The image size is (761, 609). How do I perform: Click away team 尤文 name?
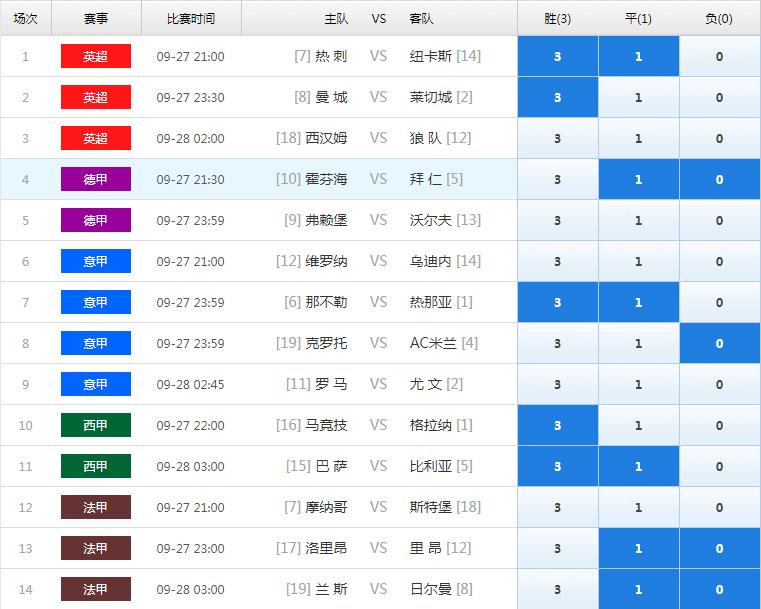[426, 384]
